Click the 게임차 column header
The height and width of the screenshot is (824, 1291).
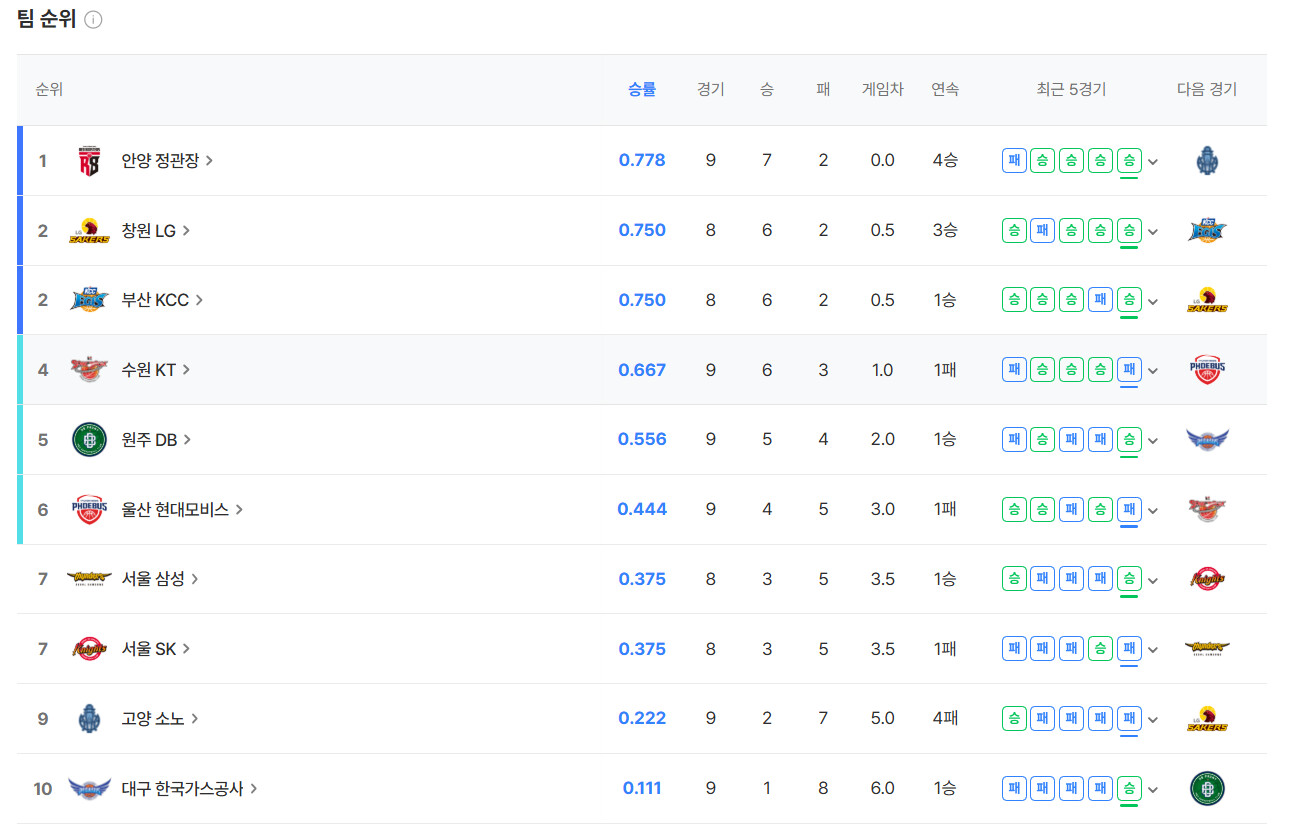(882, 90)
